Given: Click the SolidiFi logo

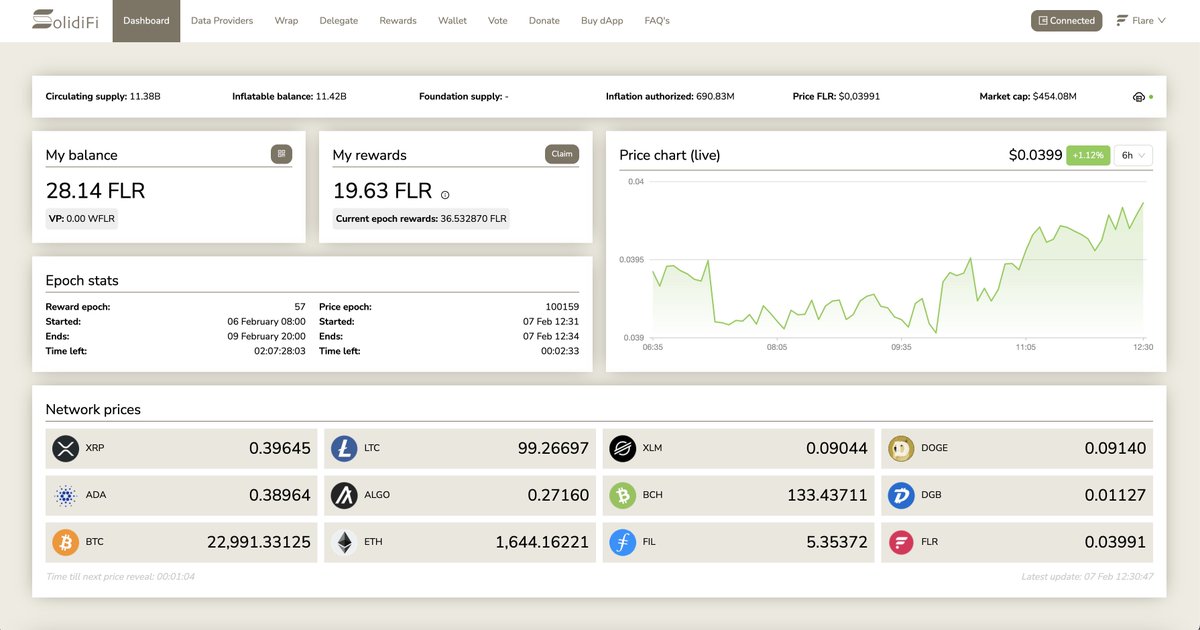Looking at the screenshot, I should (x=66, y=20).
